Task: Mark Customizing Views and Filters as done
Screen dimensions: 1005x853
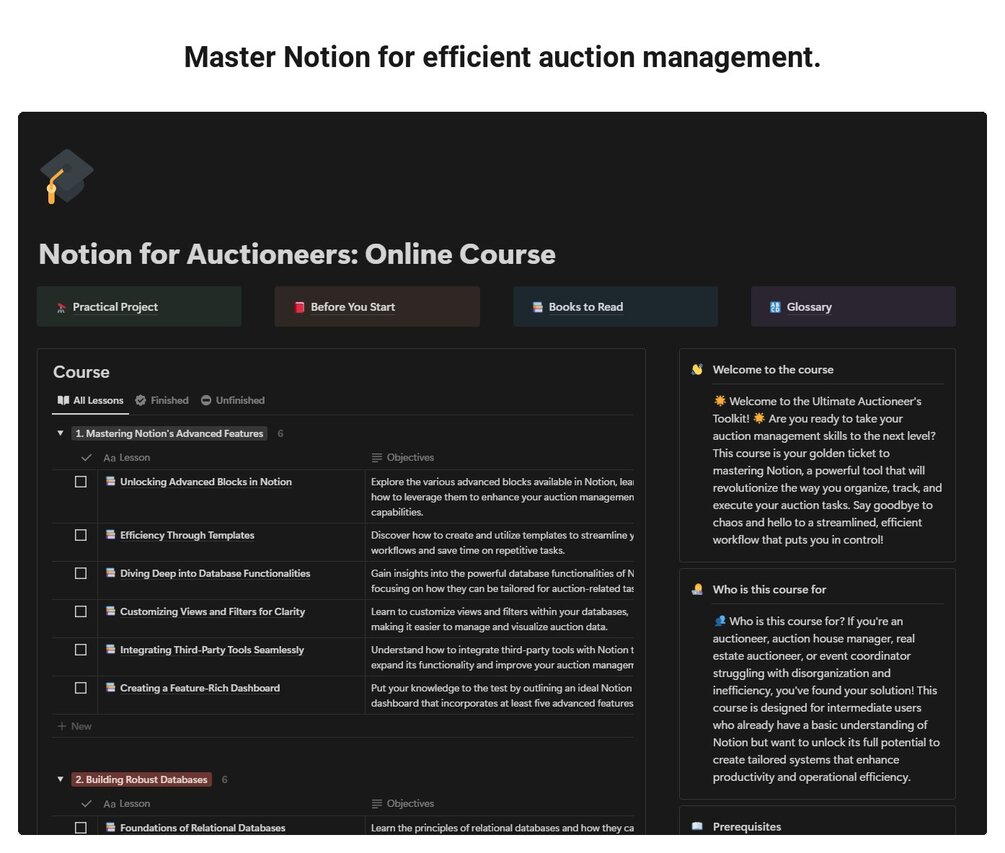Action: pyautogui.click(x=81, y=612)
